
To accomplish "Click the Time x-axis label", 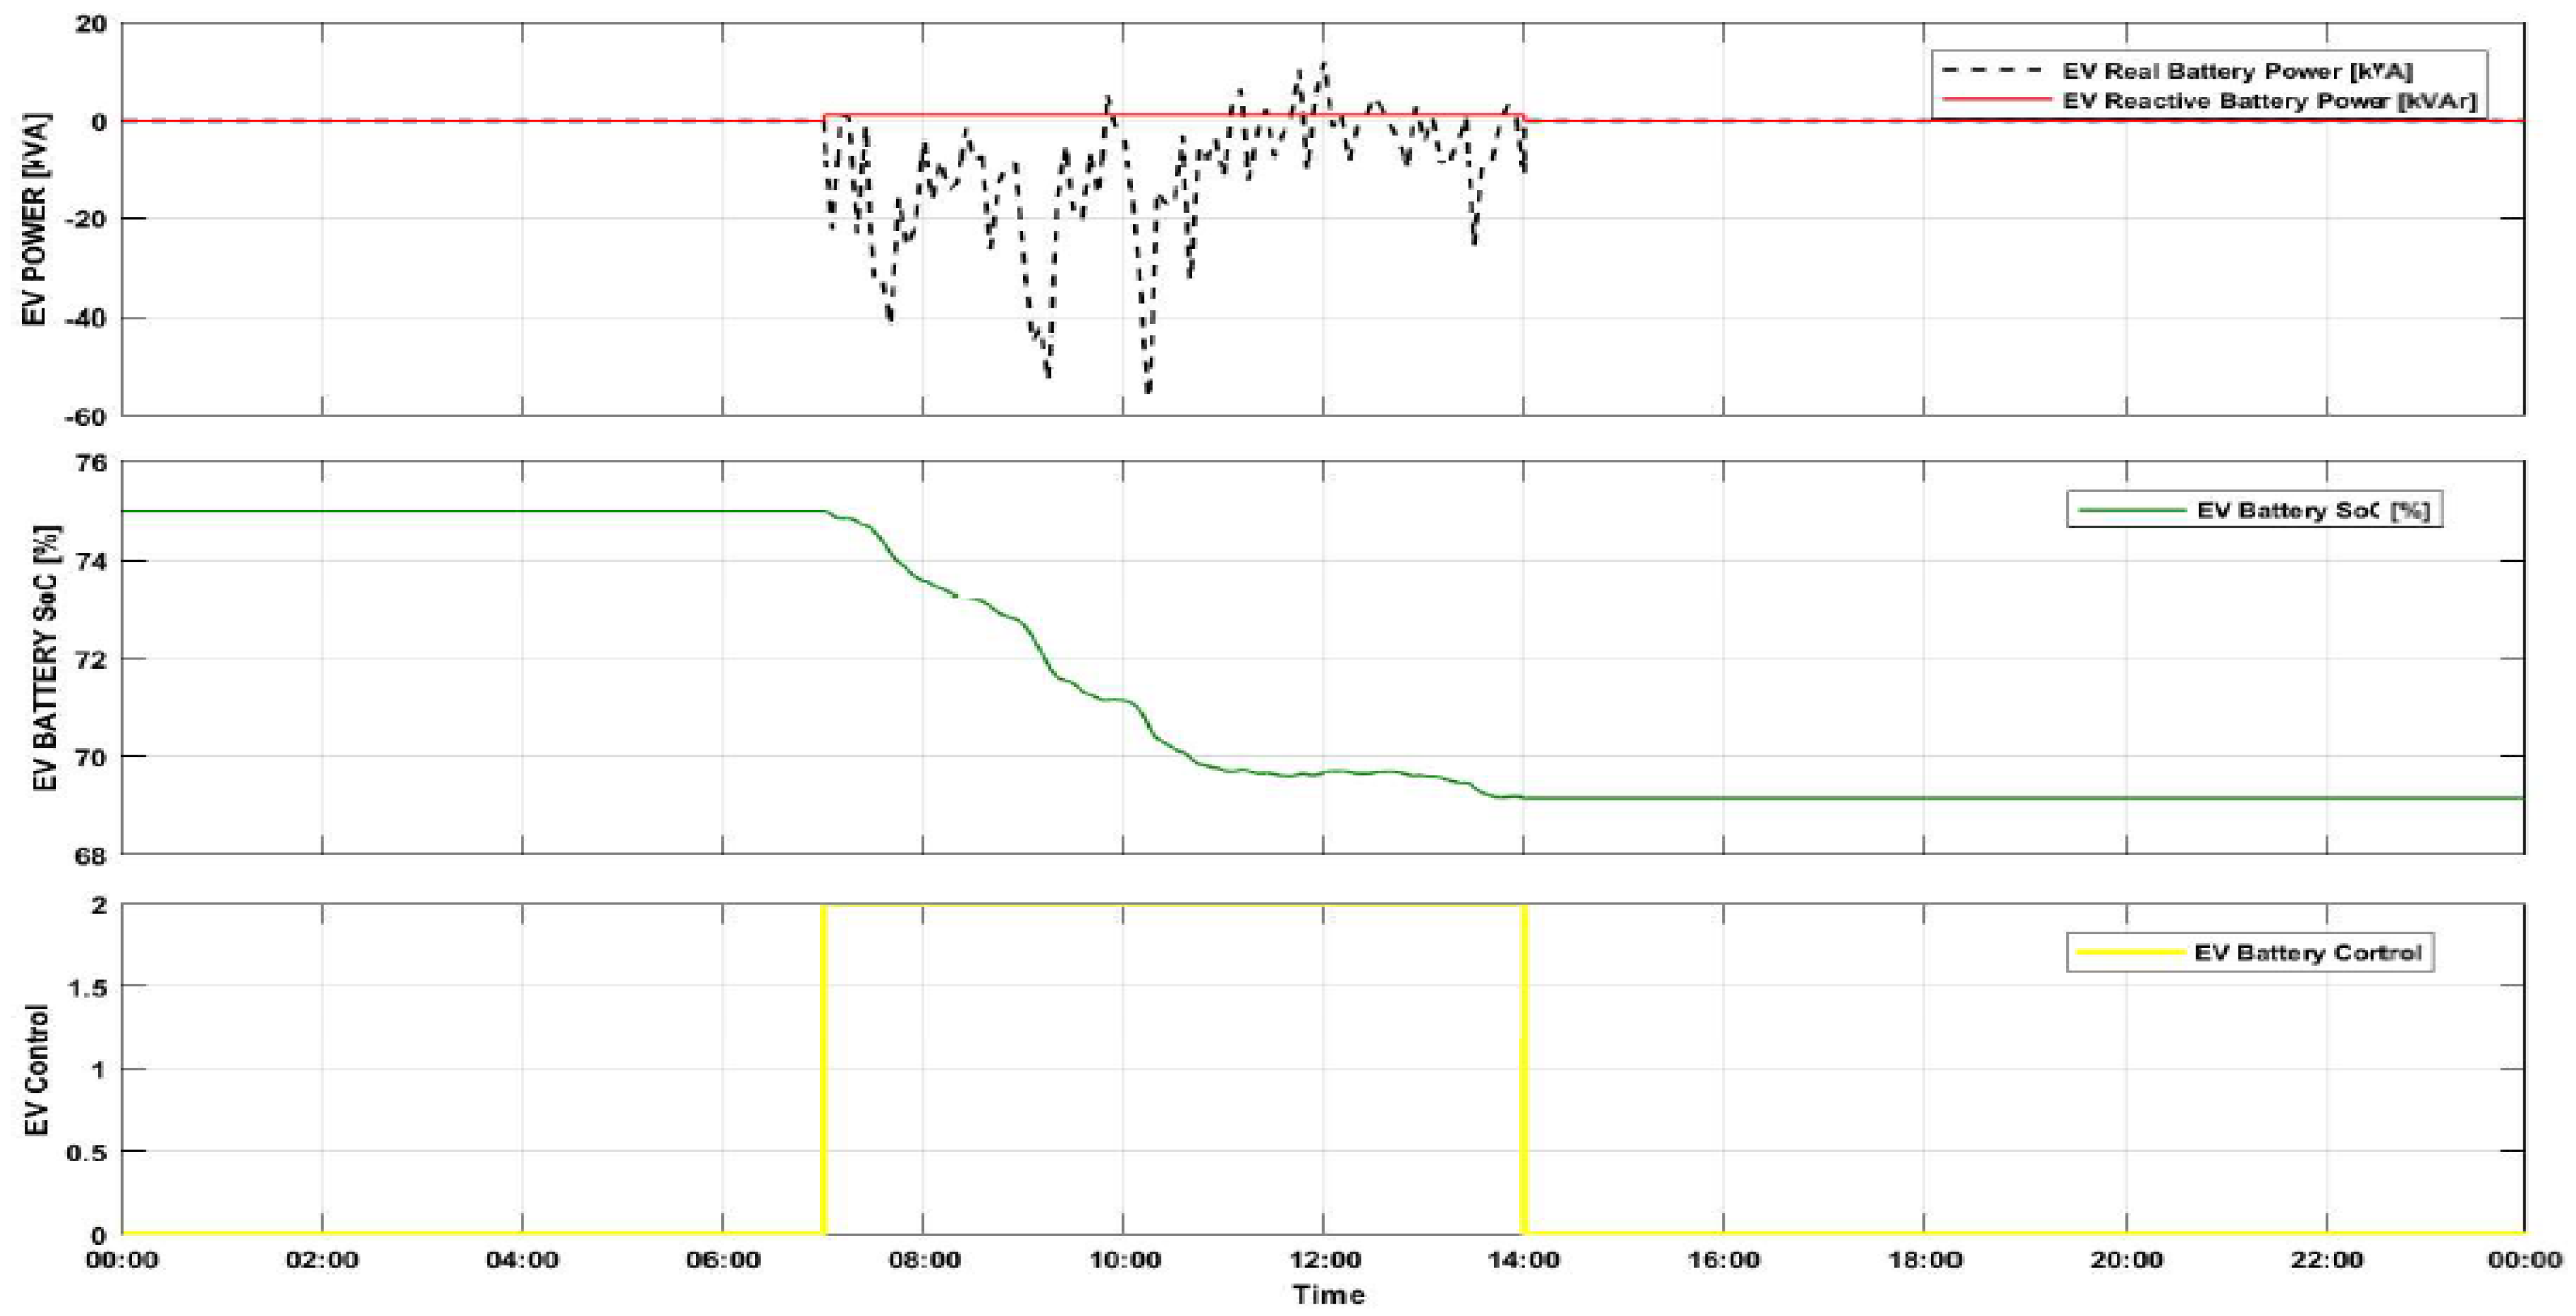I will click(x=1328, y=1295).
